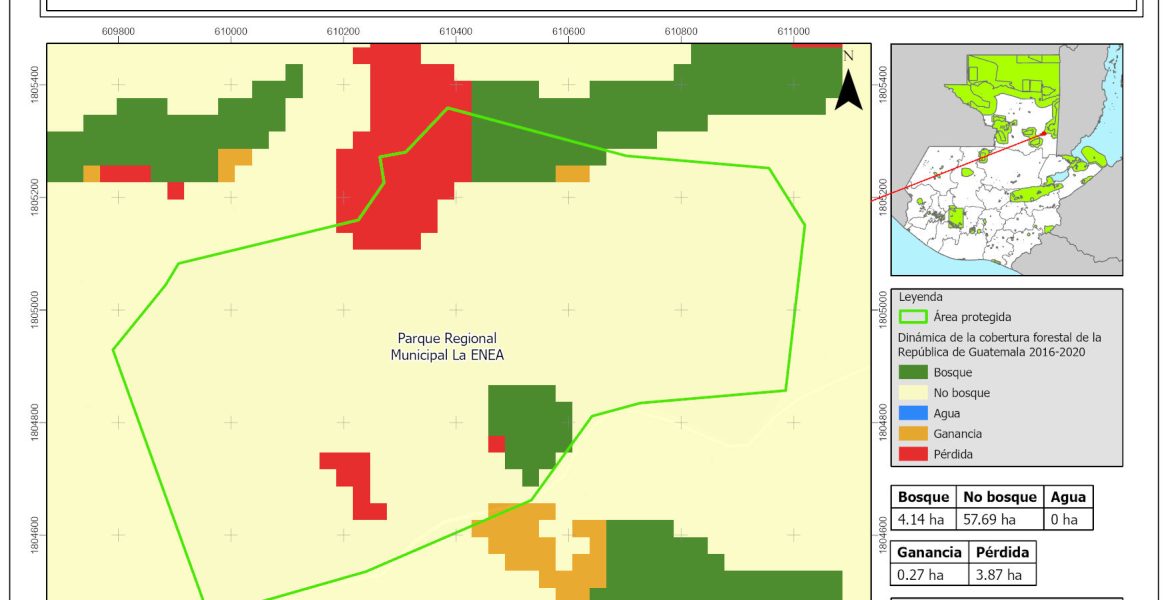
Task: Select the pale yellow No bosque swatch
Action: 912,393
